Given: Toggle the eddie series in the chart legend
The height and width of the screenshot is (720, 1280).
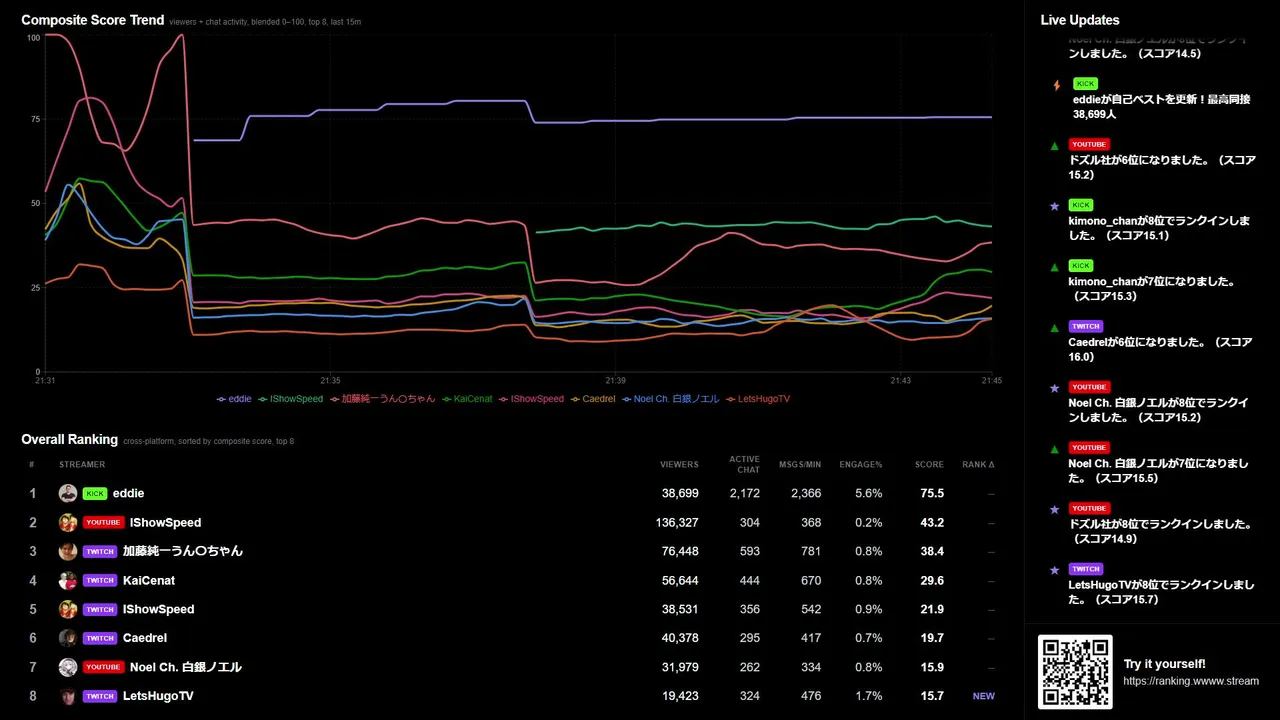Looking at the screenshot, I should (x=234, y=399).
